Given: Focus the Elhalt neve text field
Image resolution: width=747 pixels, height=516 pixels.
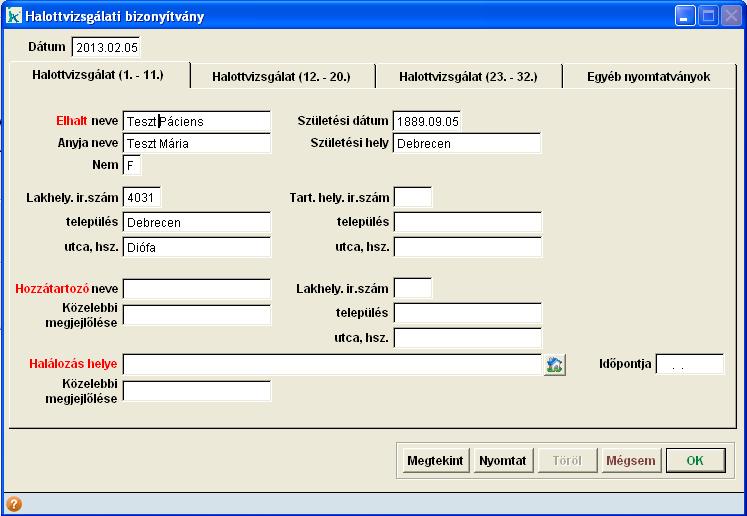Looking at the screenshot, I should click(x=196, y=121).
